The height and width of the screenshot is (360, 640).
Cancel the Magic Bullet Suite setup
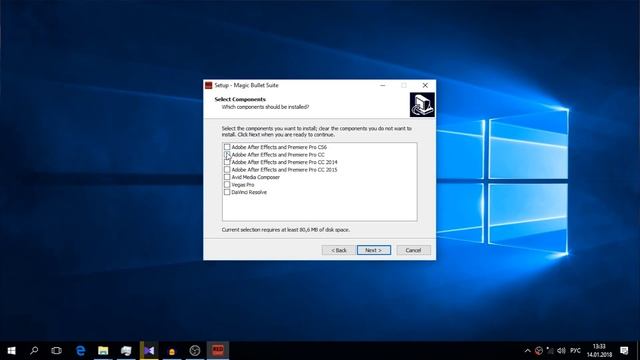pyautogui.click(x=413, y=250)
